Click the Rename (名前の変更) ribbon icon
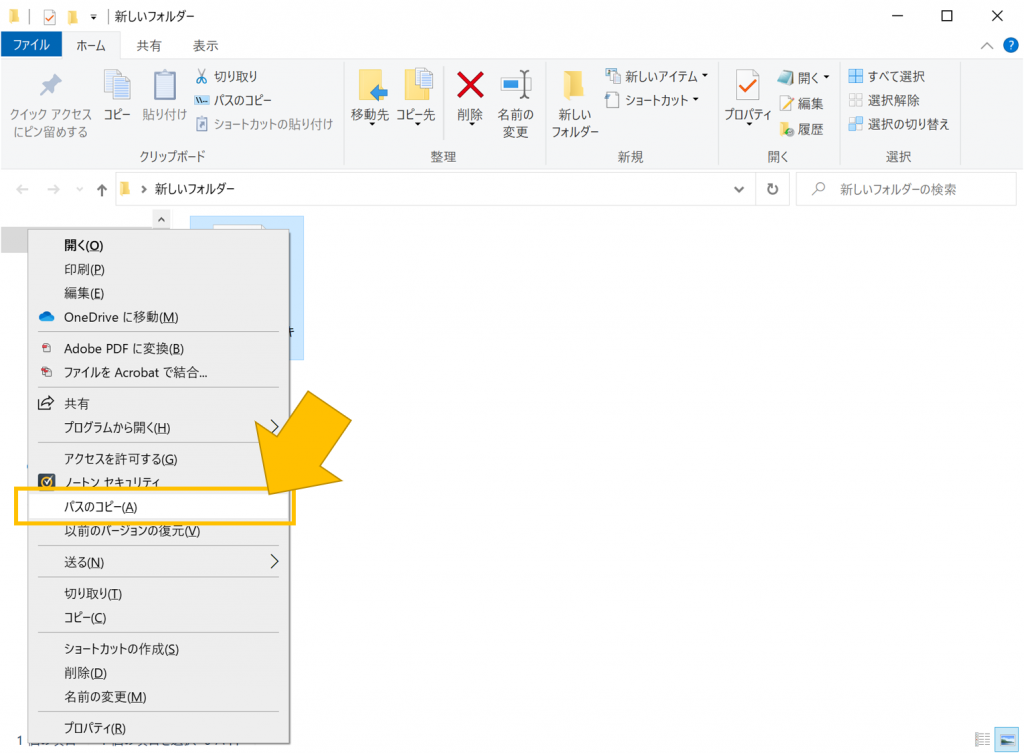Screen dimensions: 1024x753 coord(515,87)
